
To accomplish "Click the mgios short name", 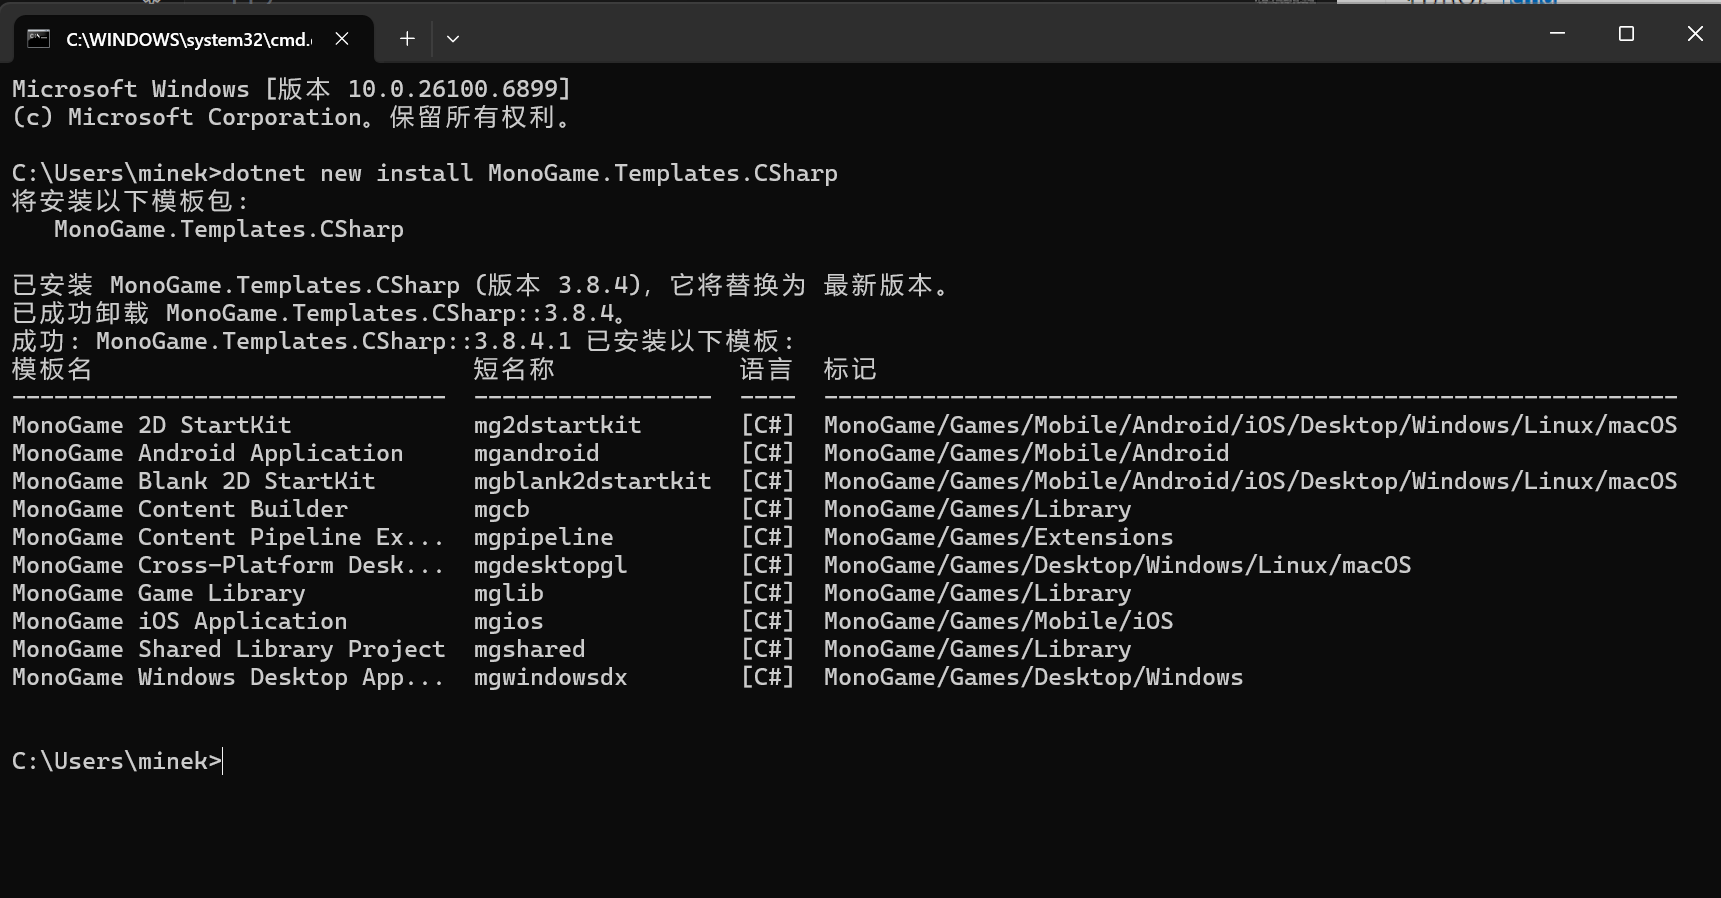I will [x=509, y=621].
